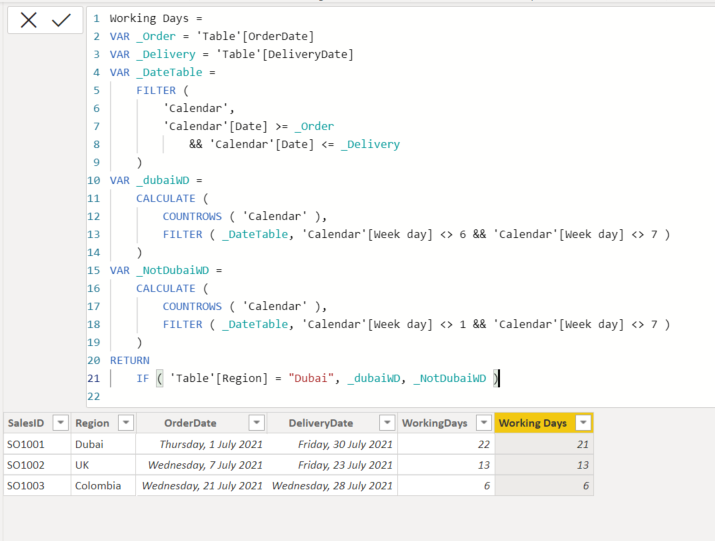Click the _DateTable variable declaration on line 4
Screen dimensions: 715x541
click(169, 72)
